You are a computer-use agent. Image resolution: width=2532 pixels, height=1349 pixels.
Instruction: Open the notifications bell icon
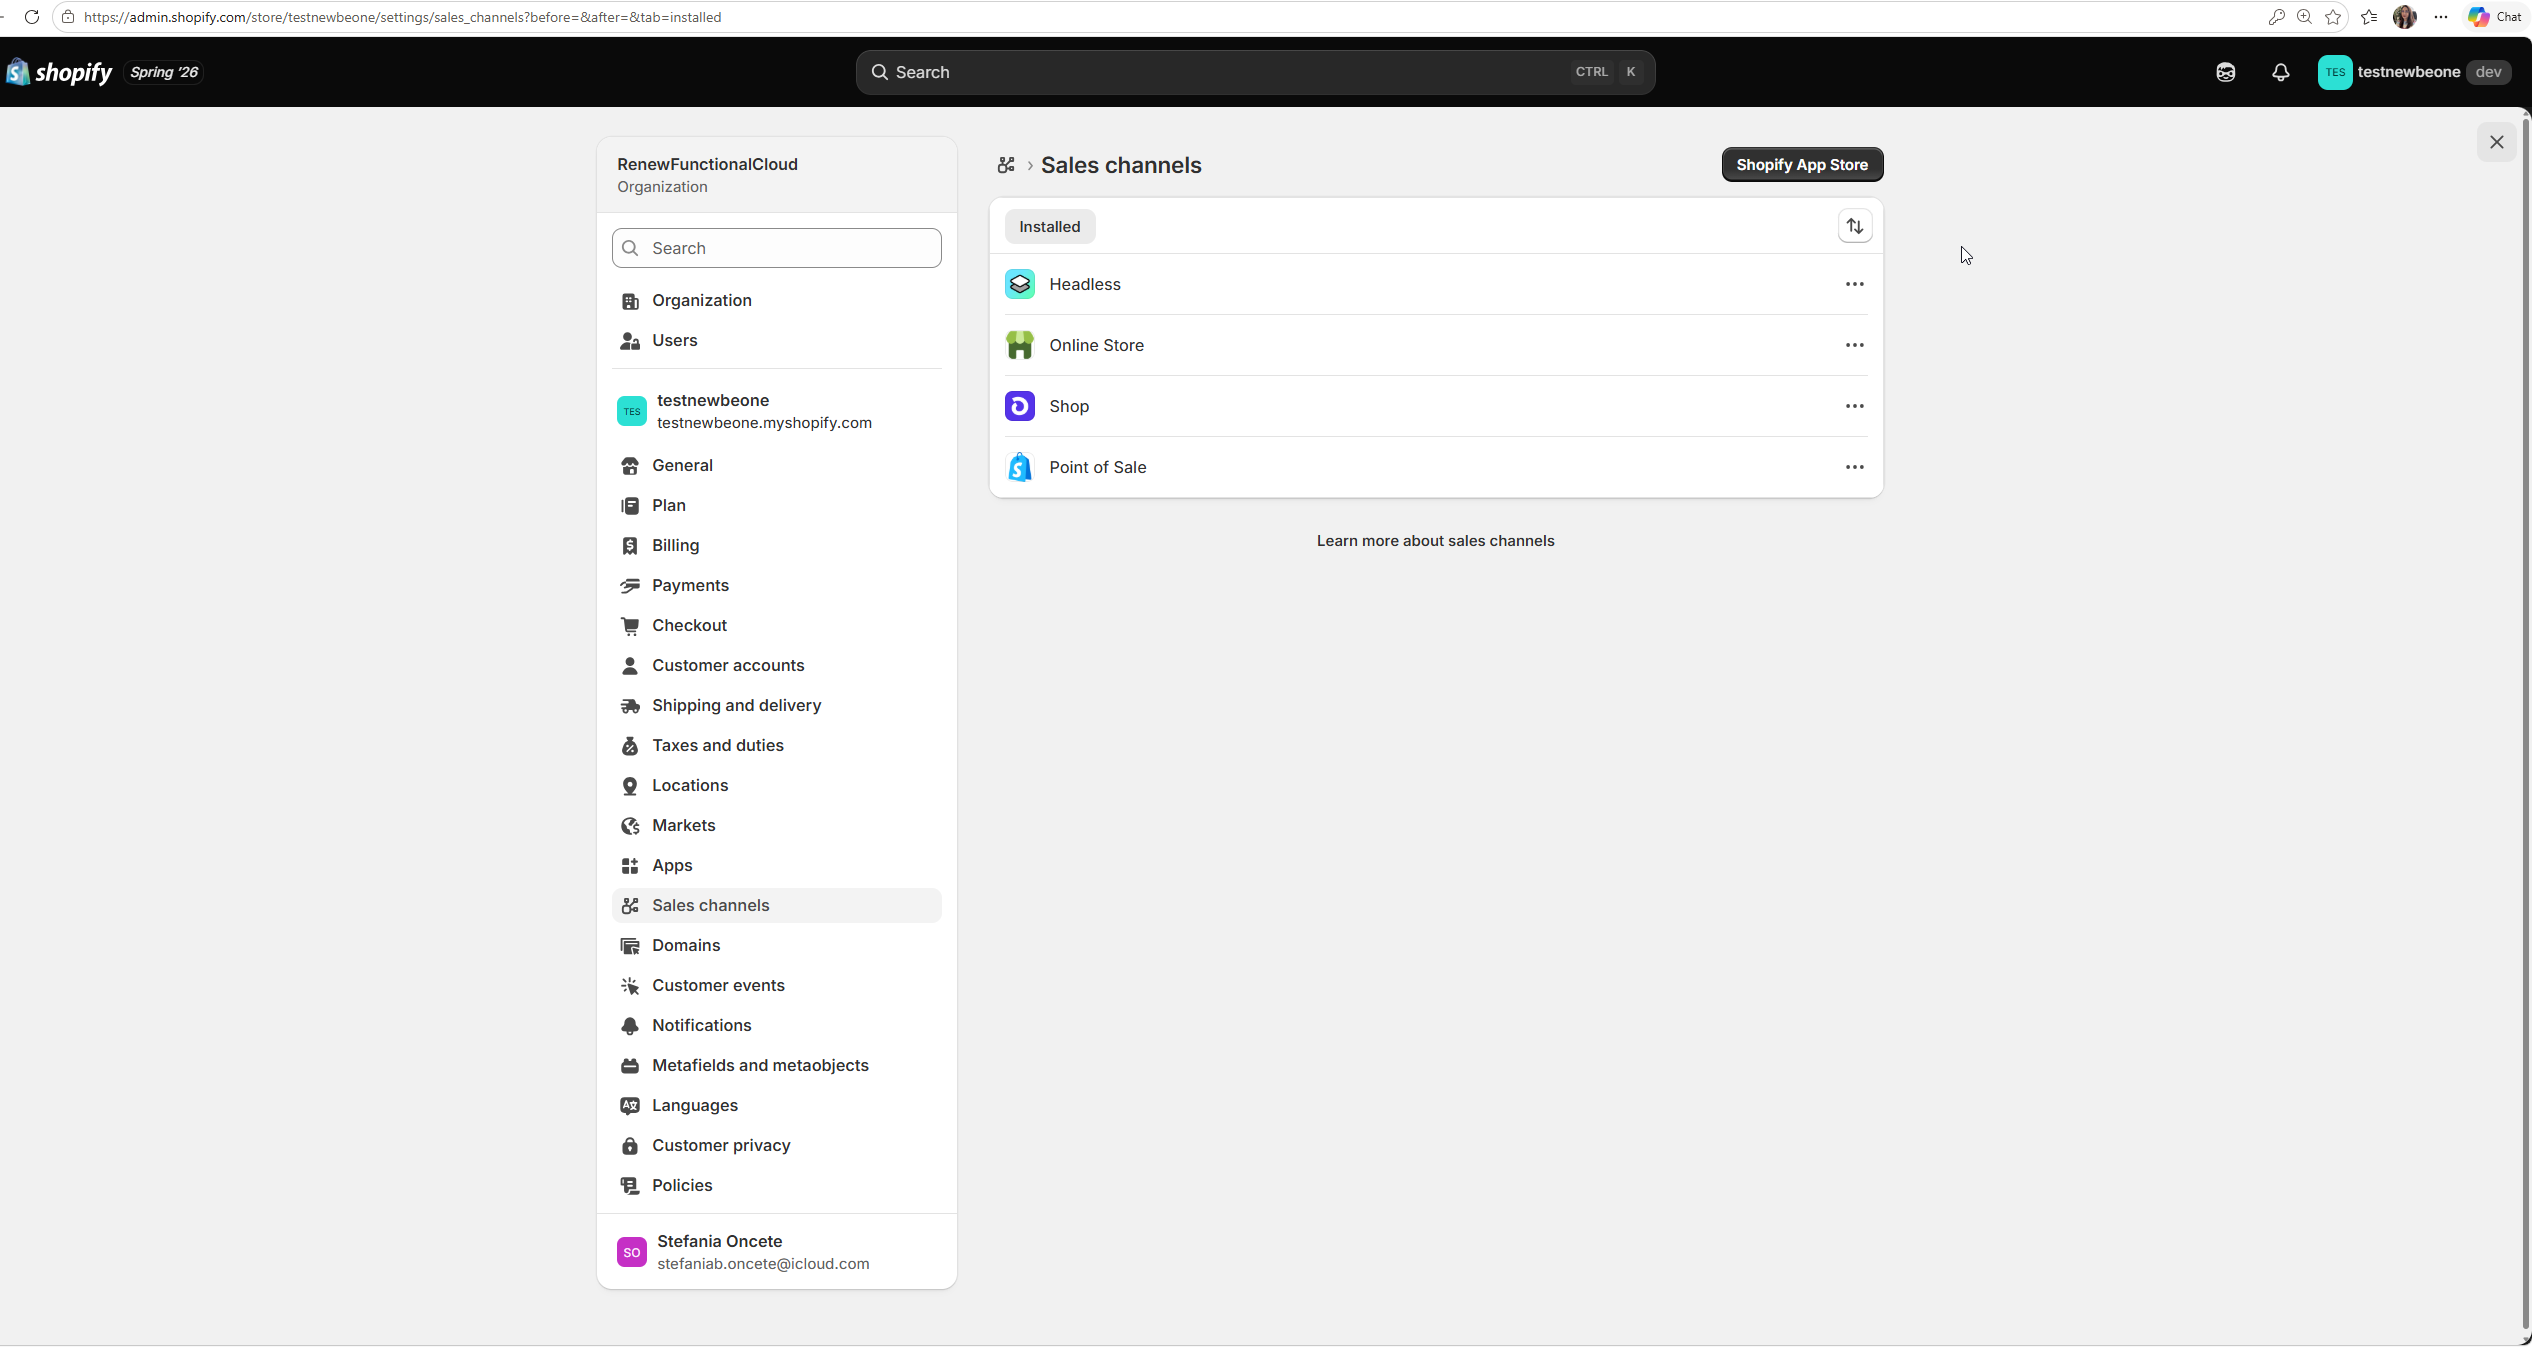[x=2280, y=72]
